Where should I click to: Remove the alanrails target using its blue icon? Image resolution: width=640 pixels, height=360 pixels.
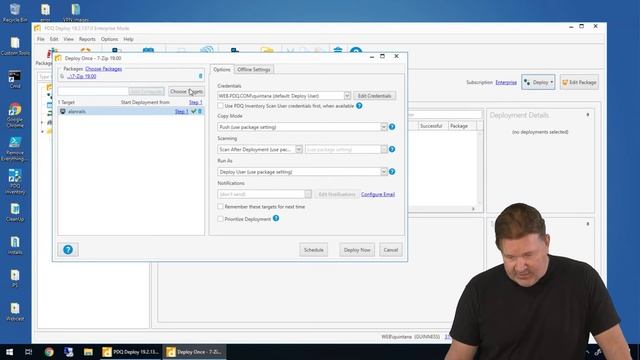pos(200,111)
